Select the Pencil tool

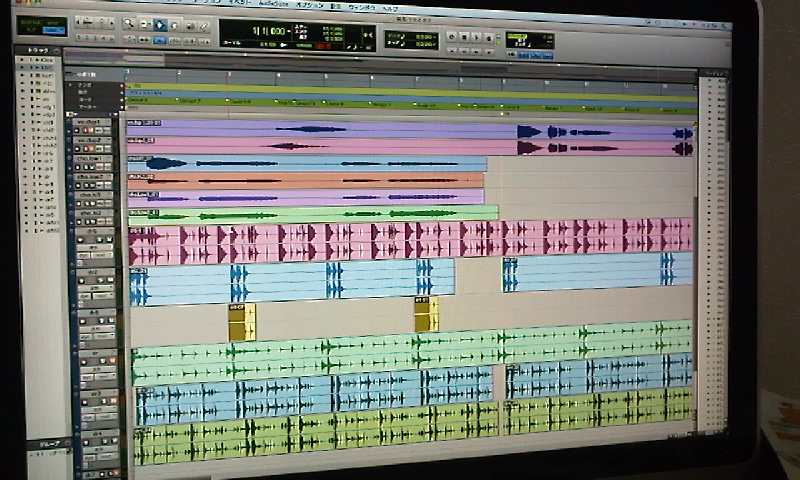[x=204, y=26]
